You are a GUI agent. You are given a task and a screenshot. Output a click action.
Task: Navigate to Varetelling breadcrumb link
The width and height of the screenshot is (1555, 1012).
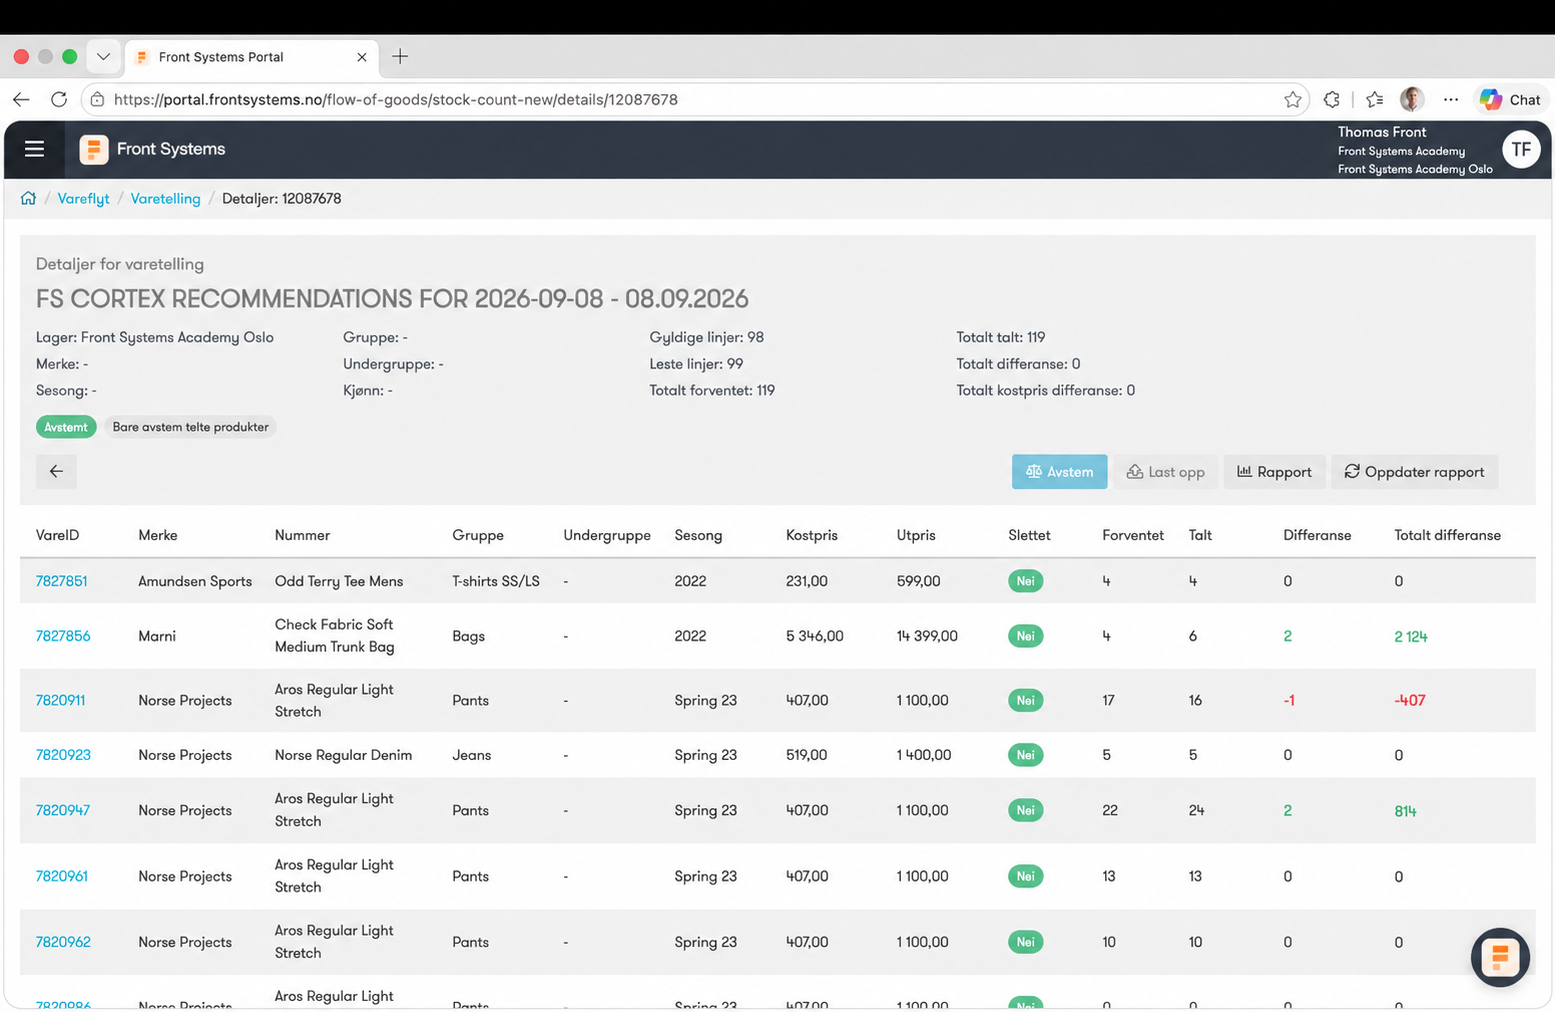165,198
